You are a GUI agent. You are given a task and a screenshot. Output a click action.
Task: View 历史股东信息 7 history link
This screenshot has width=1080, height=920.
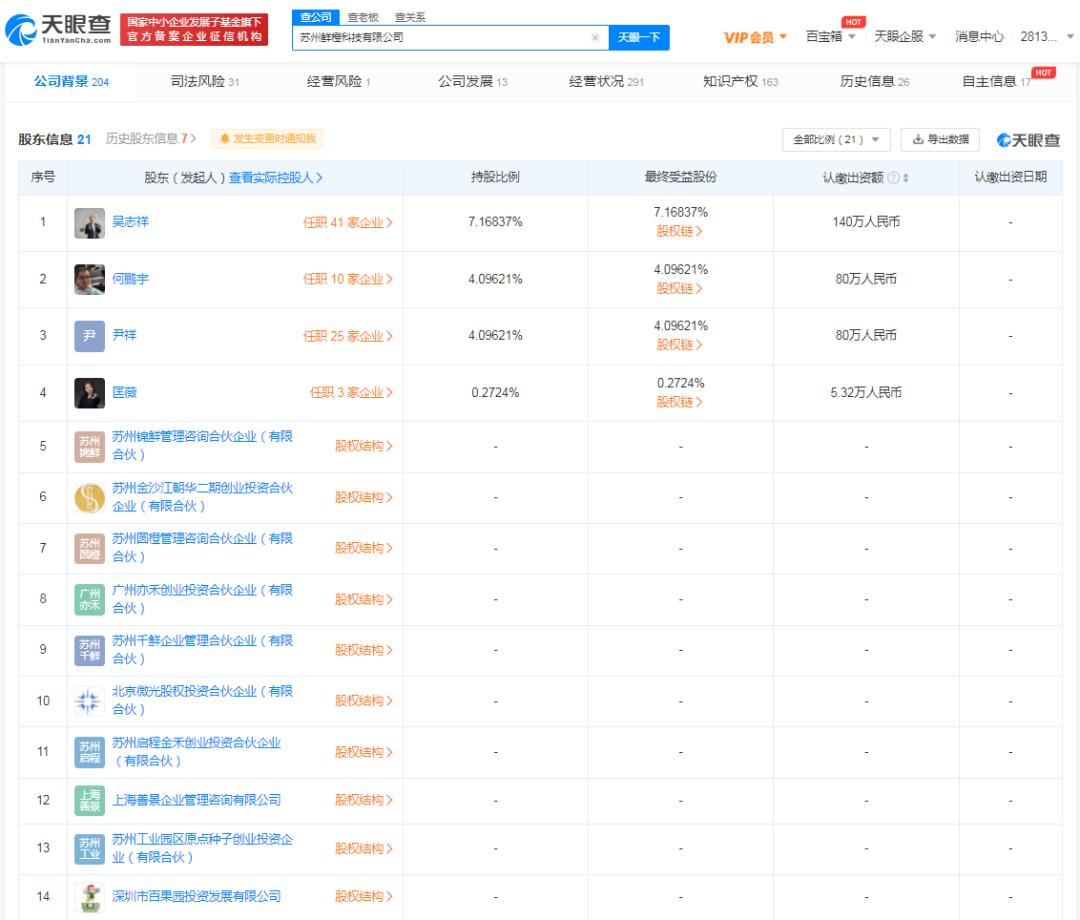[x=151, y=139]
